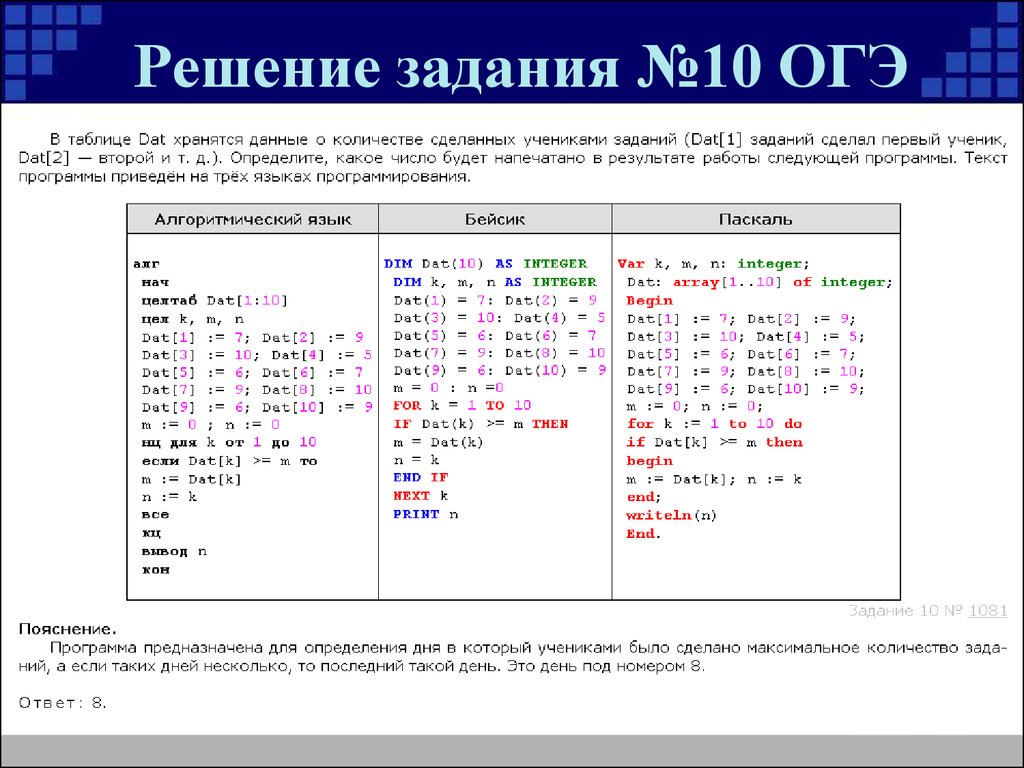Click the line "цел k, m, n"
The image size is (1024, 768).
193,319
